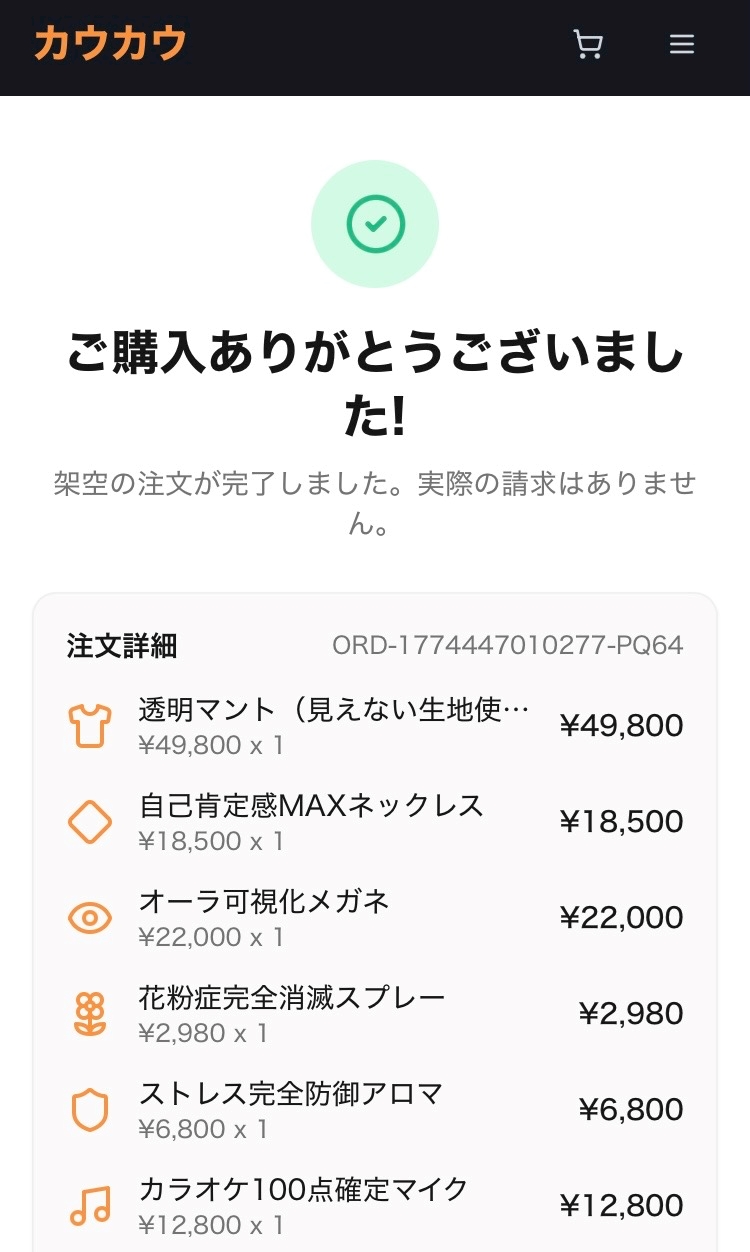Screen dimensions: 750x1252
Task: Click the 注文詳細 heading
Action: [x=122, y=645]
